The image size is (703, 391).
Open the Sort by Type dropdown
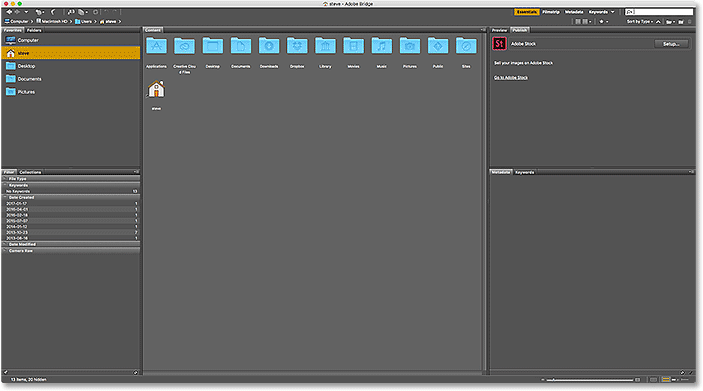(639, 22)
